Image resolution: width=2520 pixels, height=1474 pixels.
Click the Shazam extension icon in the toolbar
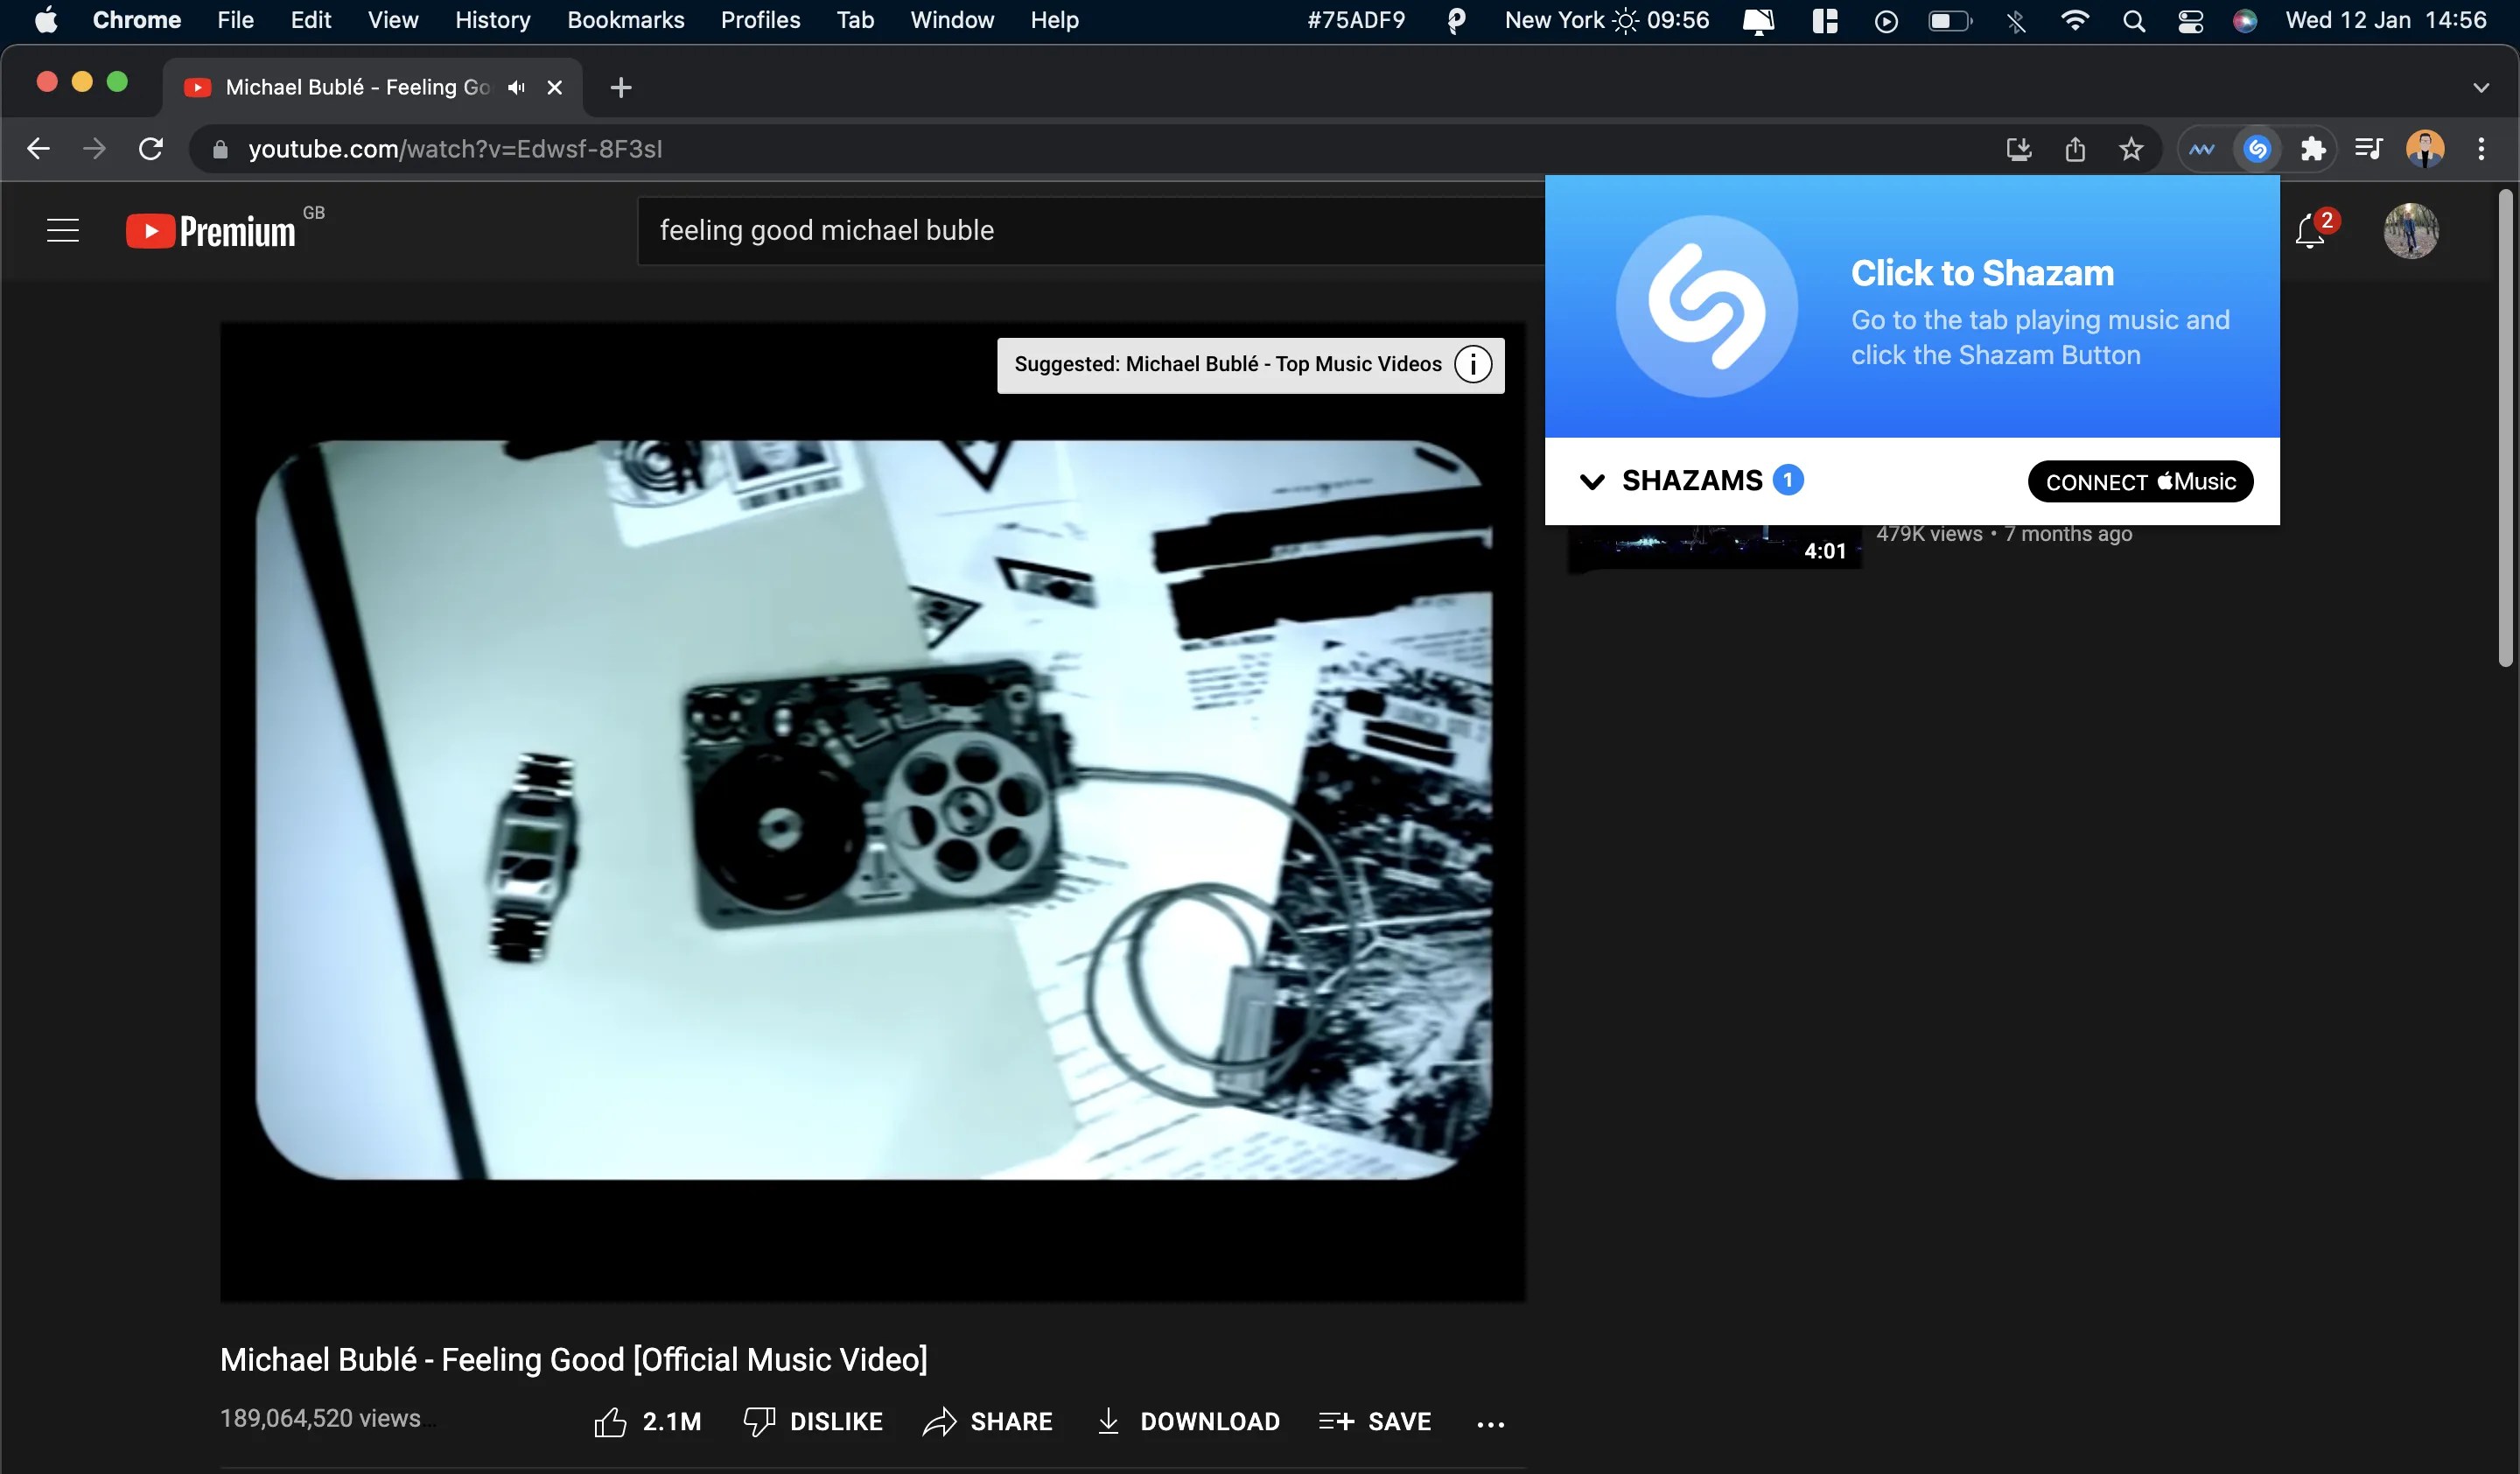[x=2258, y=148]
